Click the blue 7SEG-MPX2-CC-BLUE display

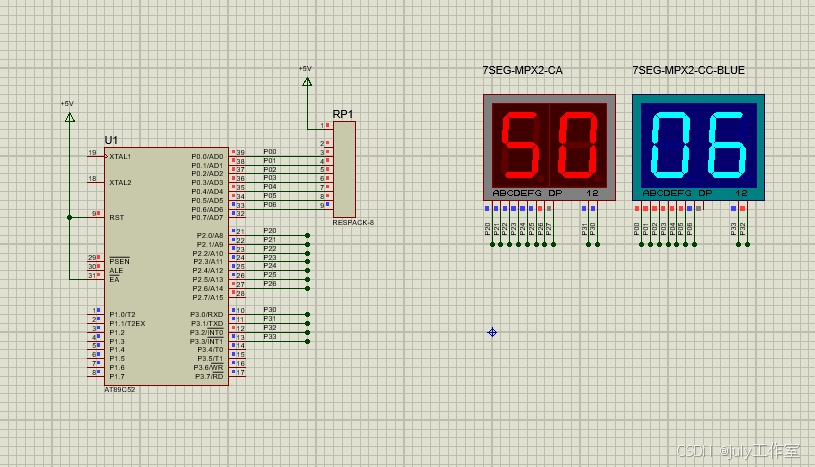698,147
